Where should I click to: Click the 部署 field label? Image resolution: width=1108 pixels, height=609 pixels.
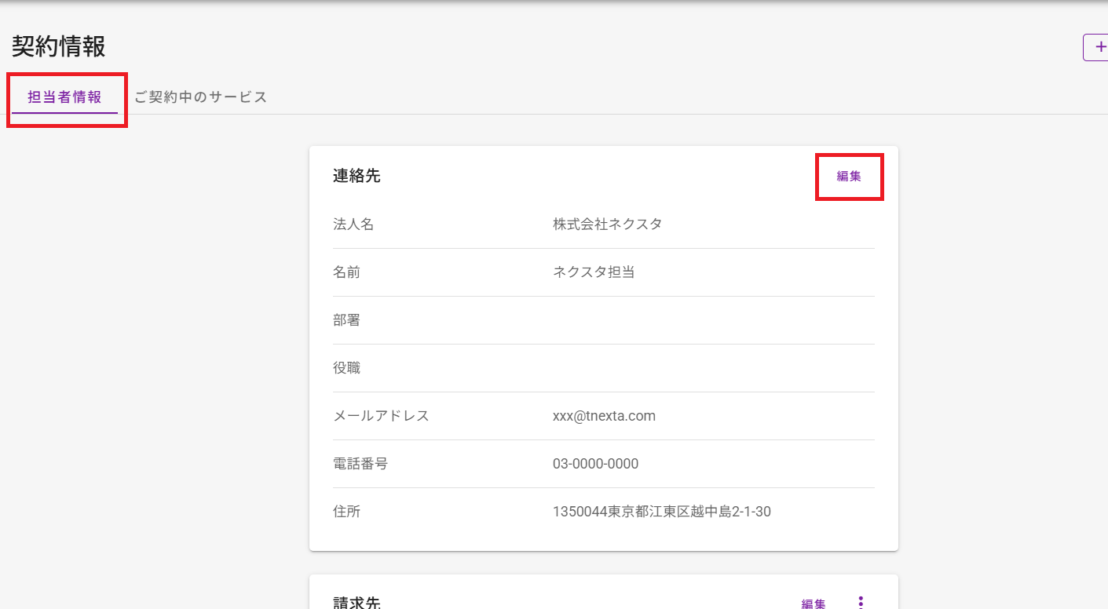[346, 320]
